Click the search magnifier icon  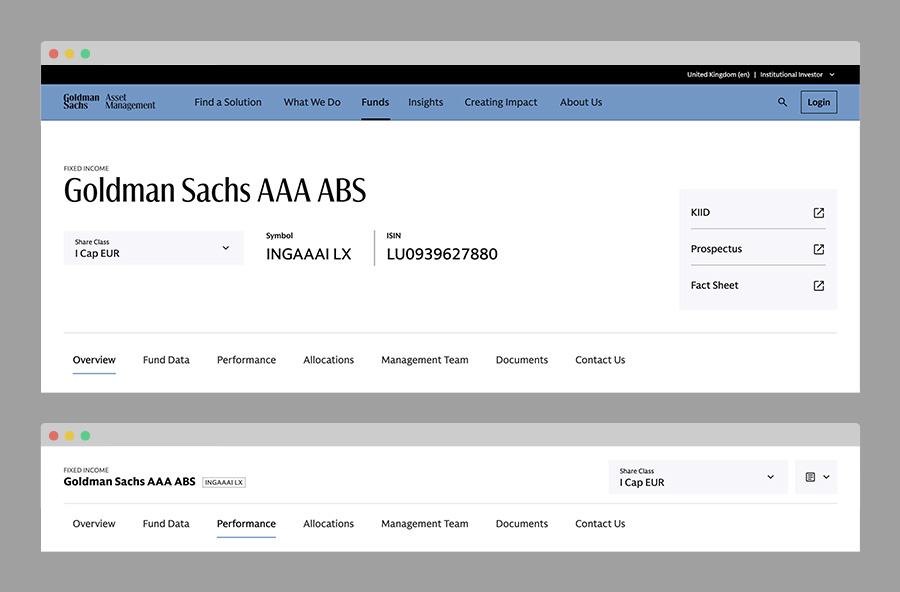pos(782,102)
